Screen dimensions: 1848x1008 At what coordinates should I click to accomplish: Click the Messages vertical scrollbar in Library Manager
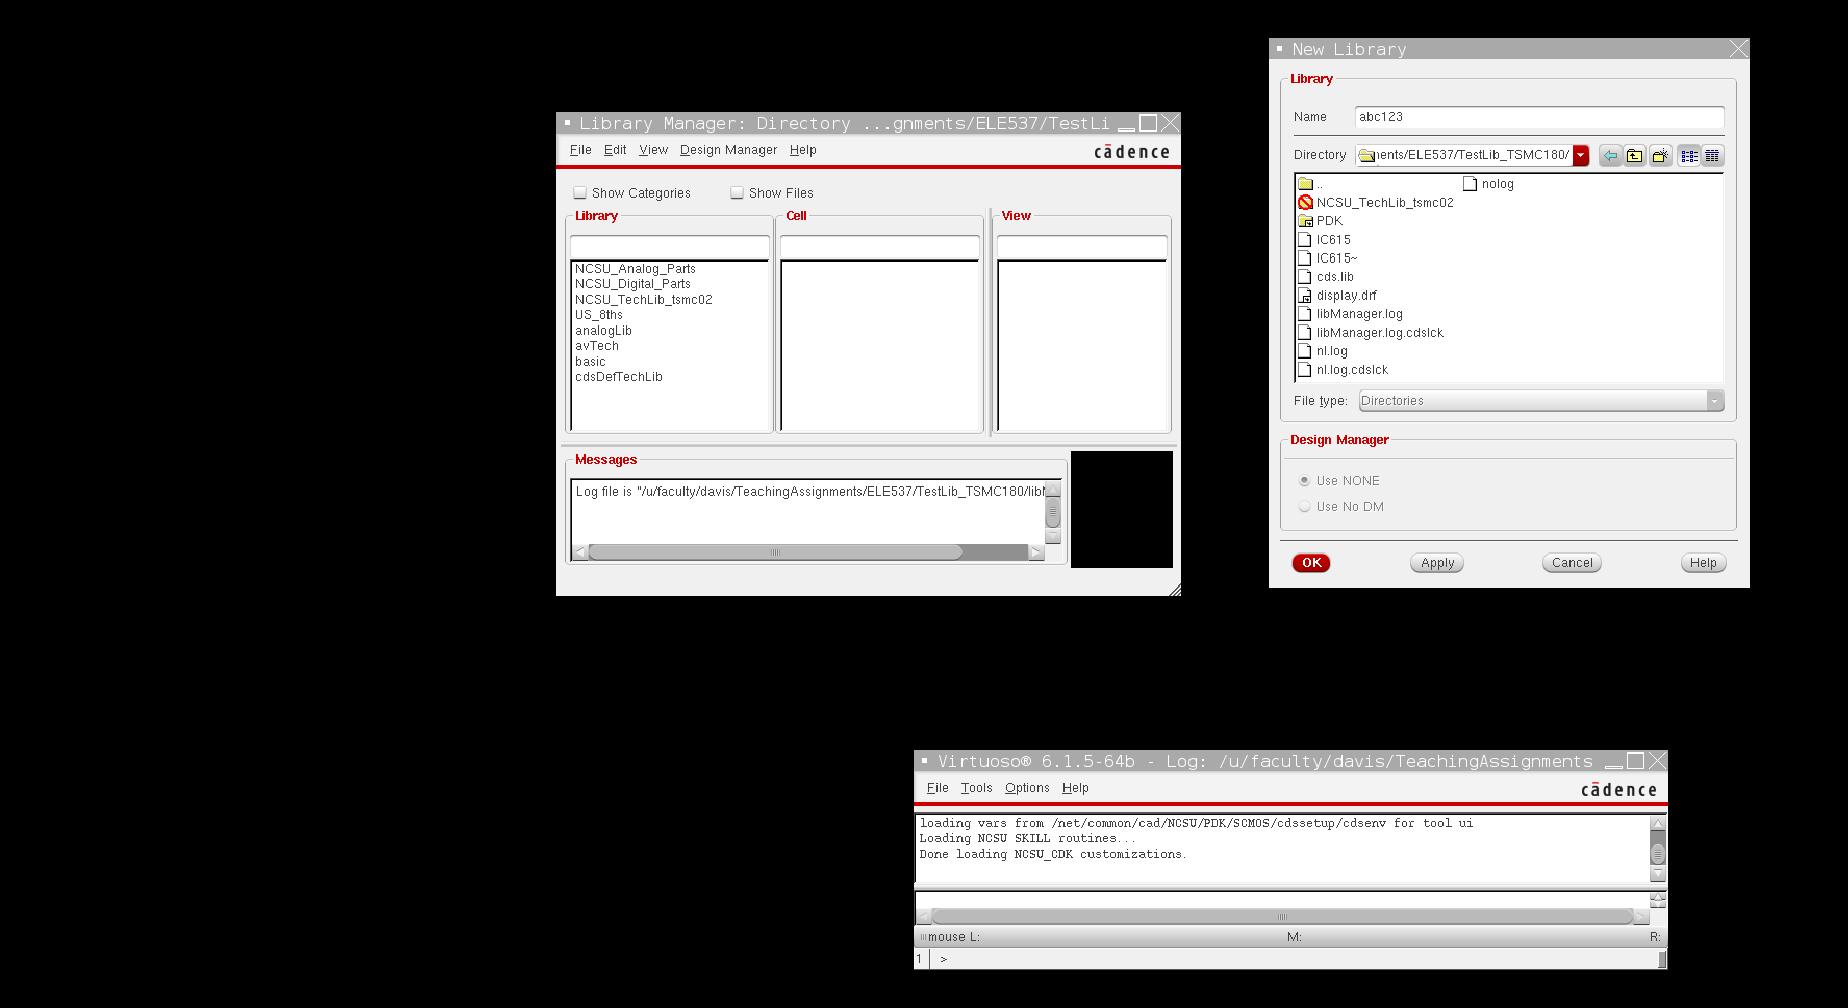click(x=1053, y=512)
